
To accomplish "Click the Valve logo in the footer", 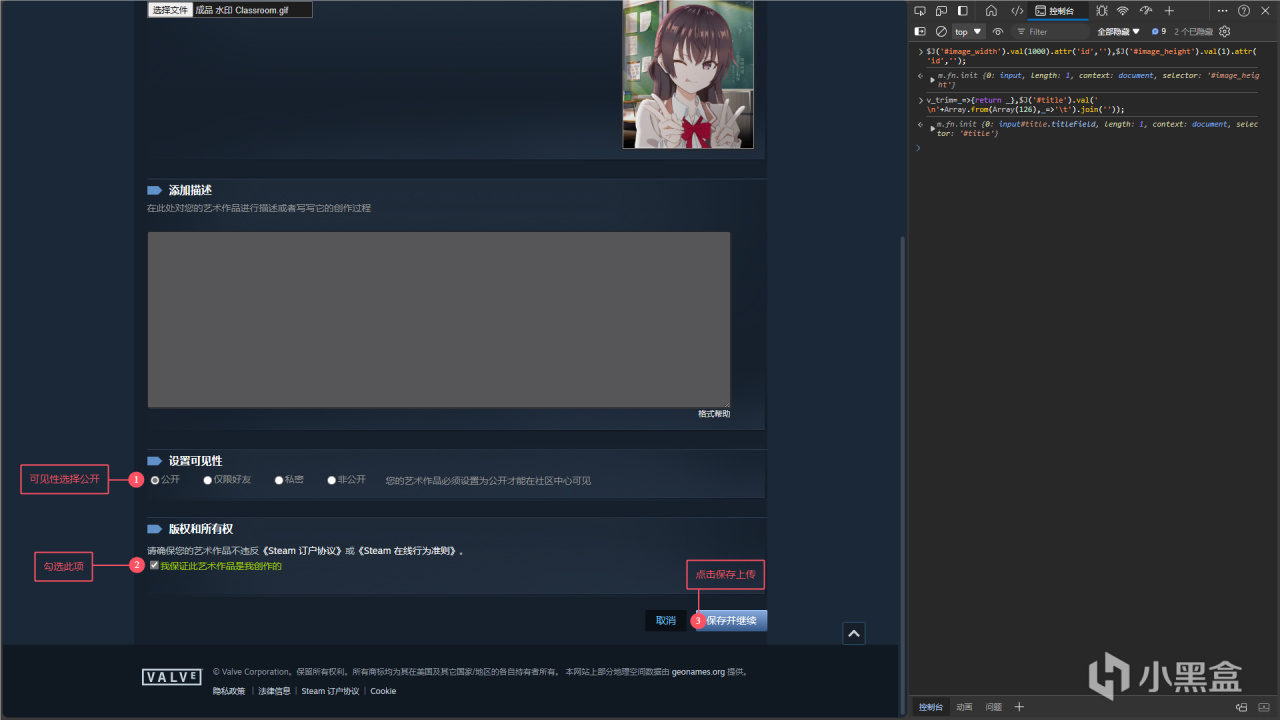I will [172, 677].
